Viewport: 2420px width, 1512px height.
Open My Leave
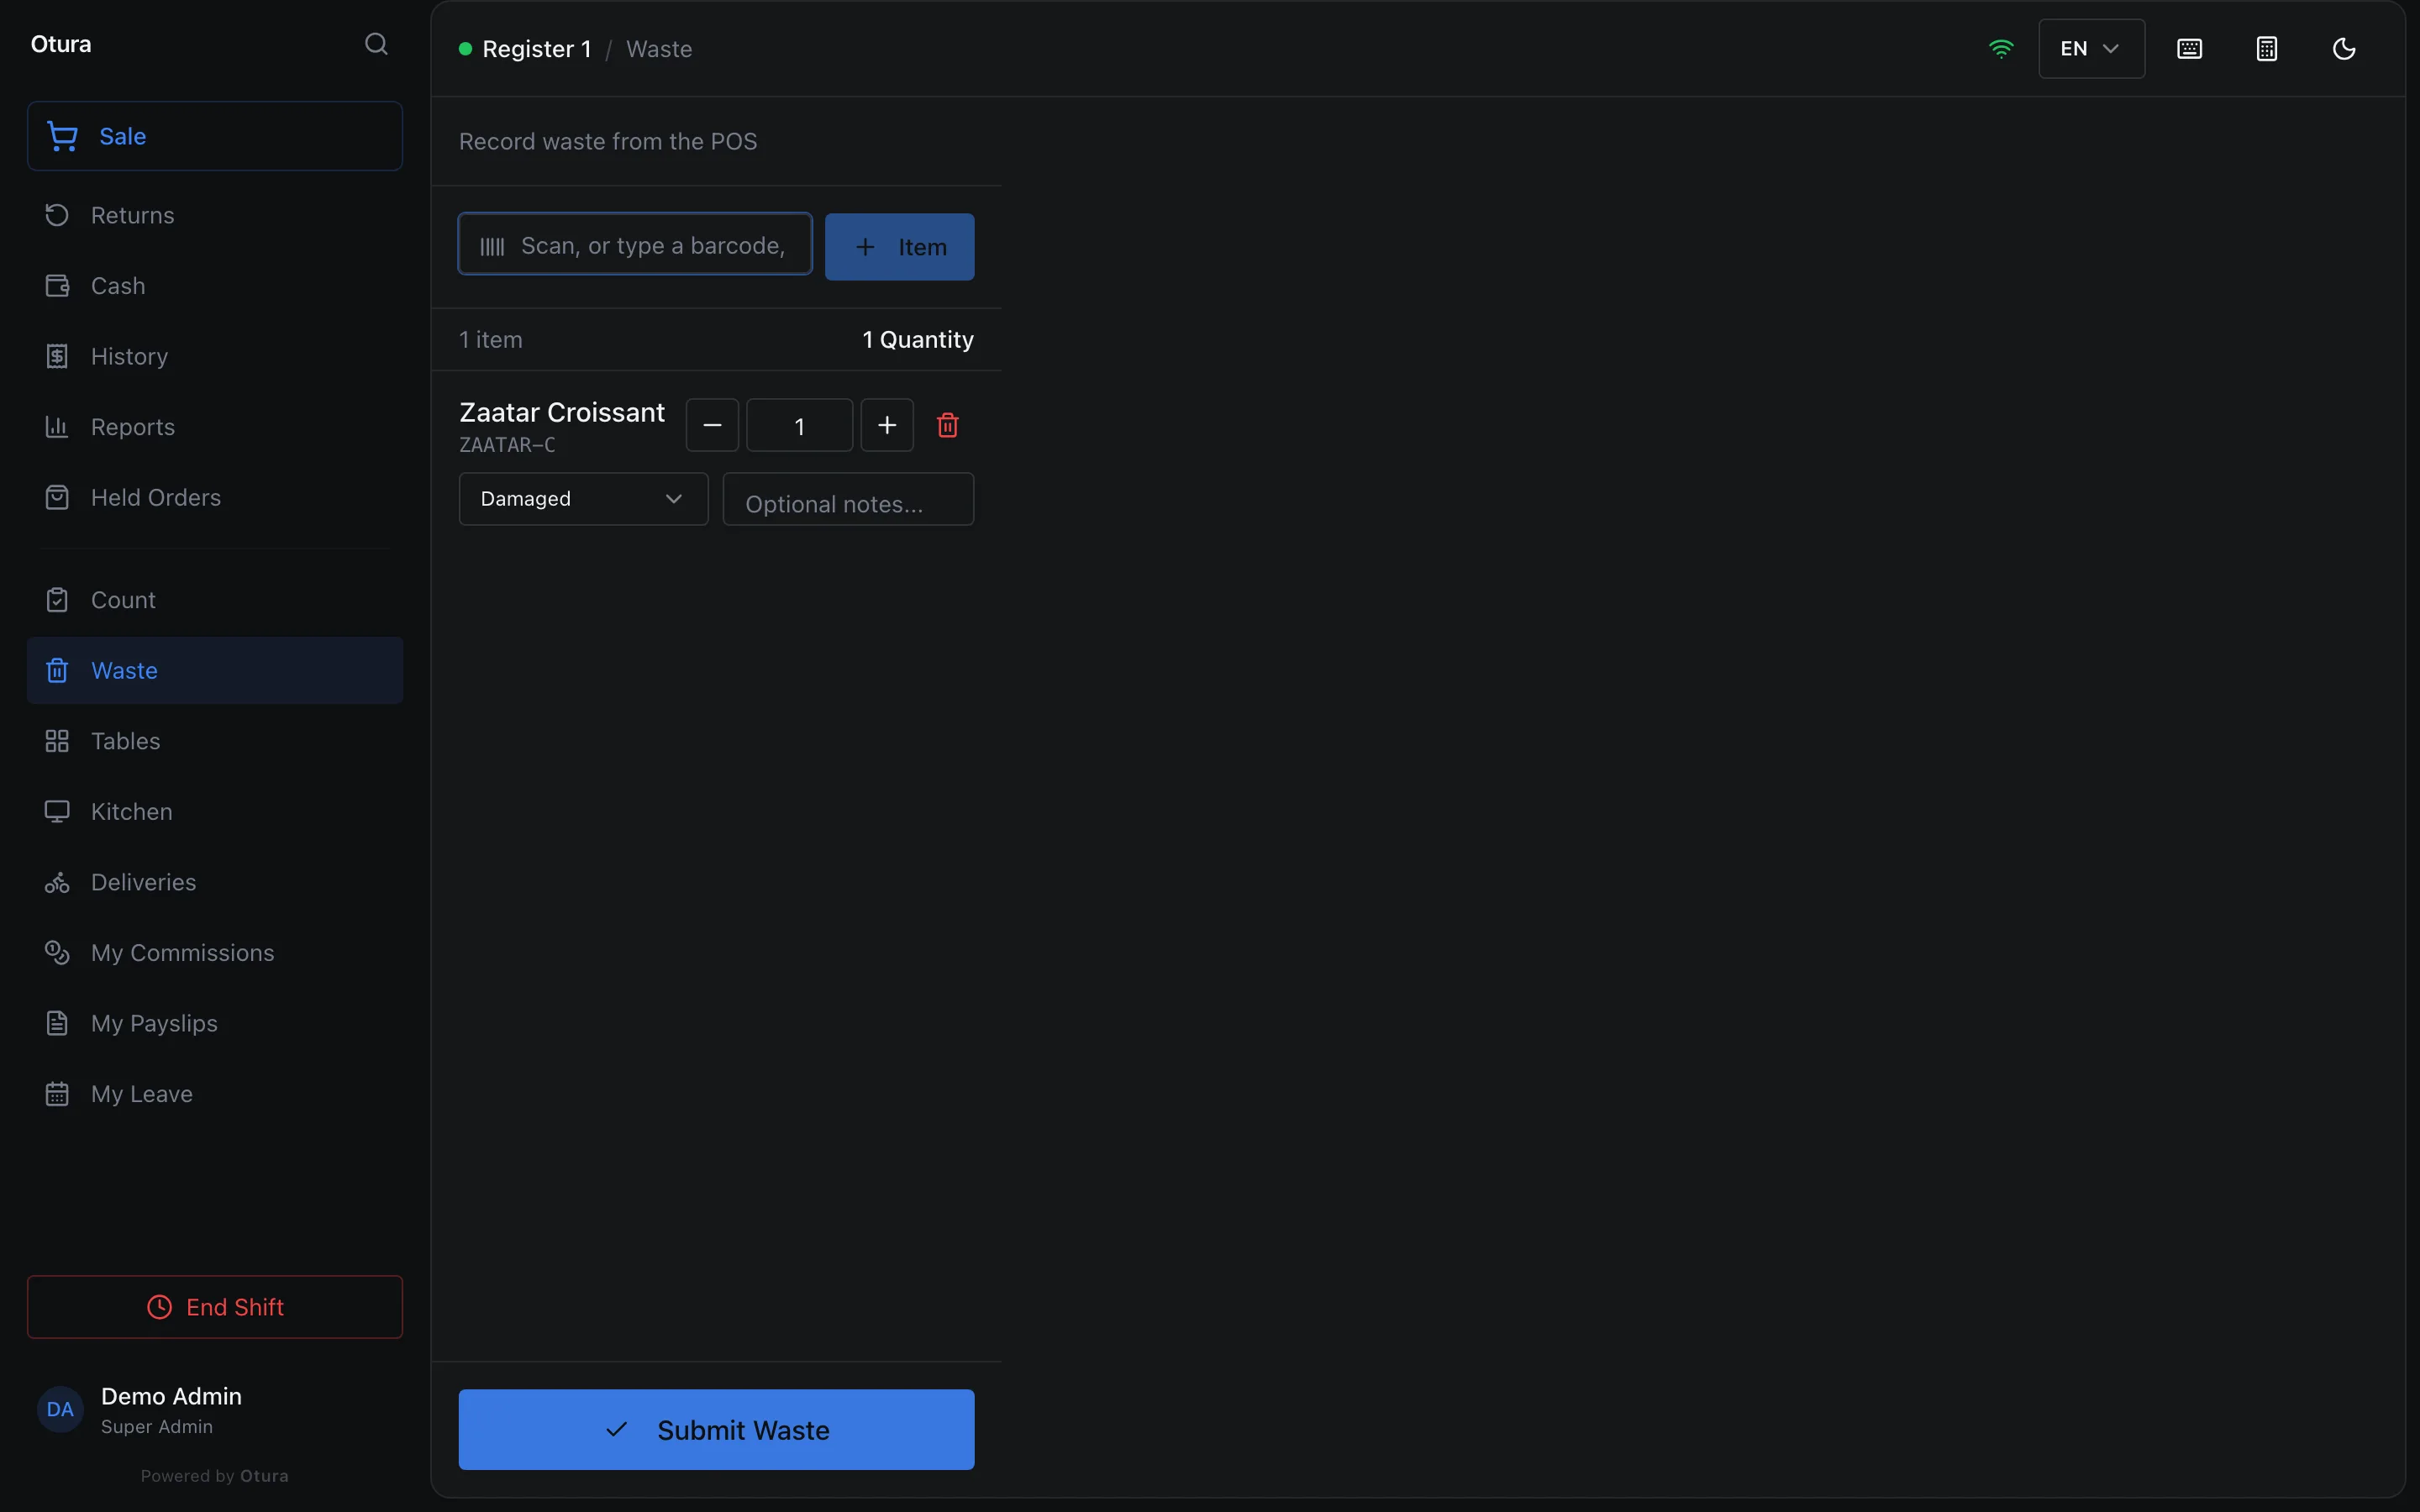click(x=215, y=1094)
